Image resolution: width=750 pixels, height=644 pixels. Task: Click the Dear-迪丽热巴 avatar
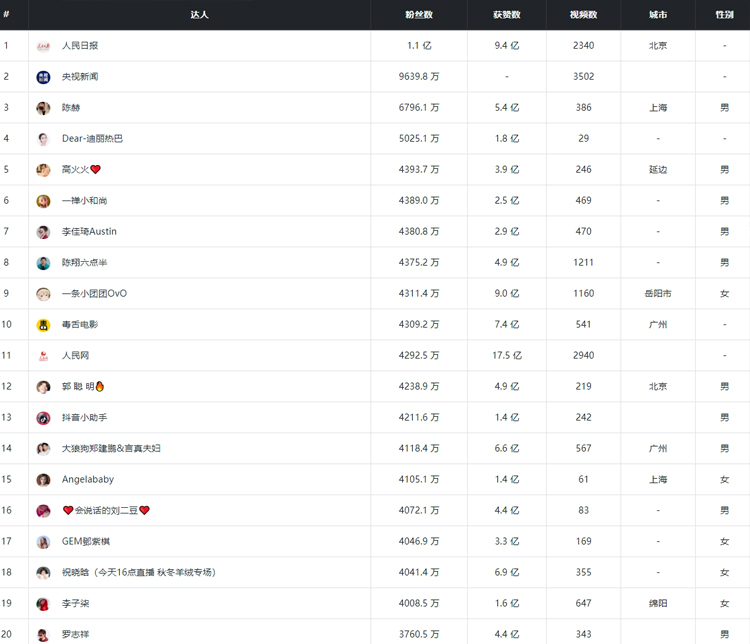click(x=44, y=139)
